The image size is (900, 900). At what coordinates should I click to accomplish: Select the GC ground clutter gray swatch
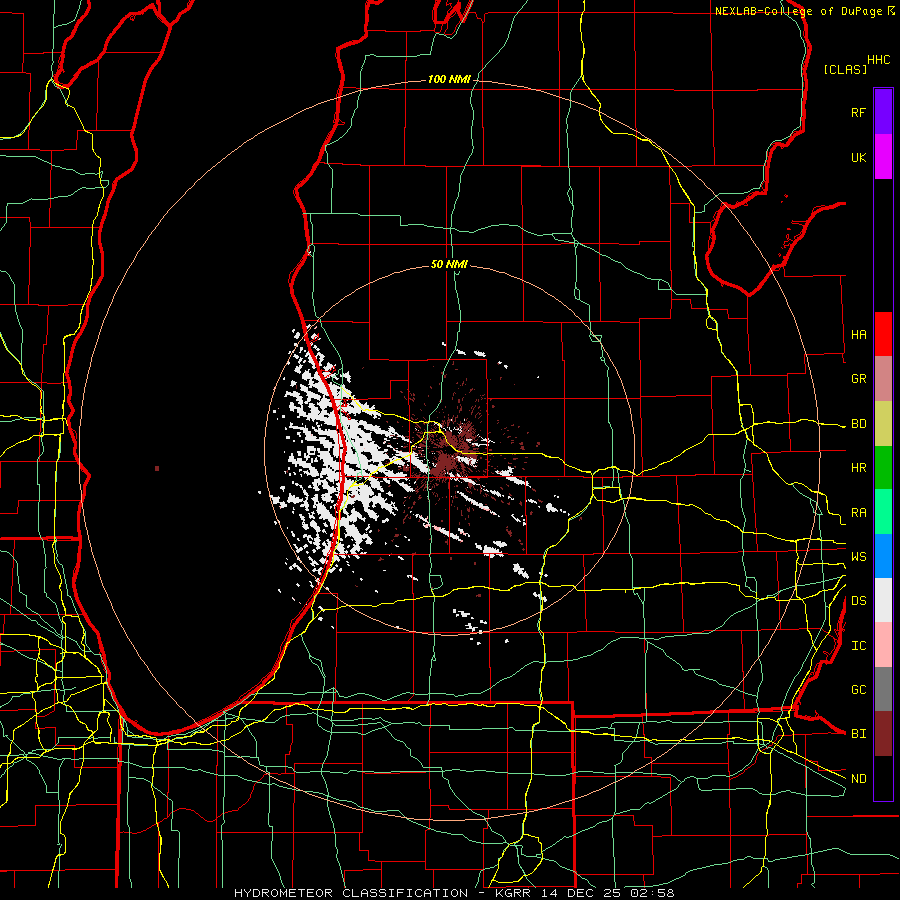pyautogui.click(x=883, y=689)
